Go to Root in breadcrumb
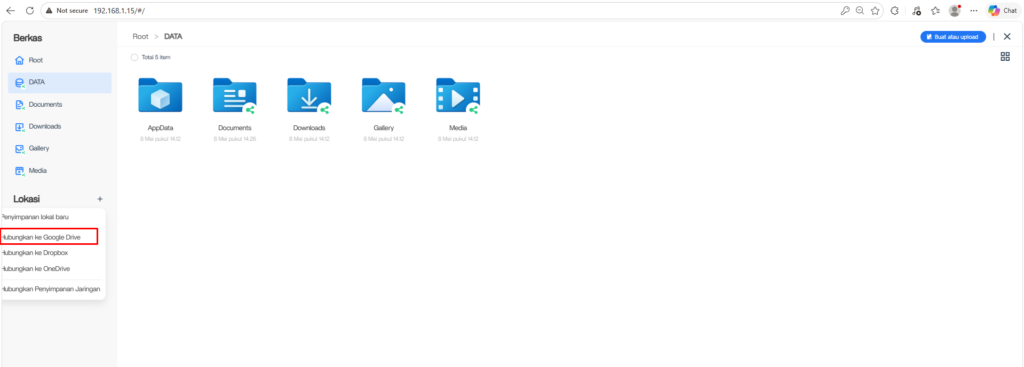 pyautogui.click(x=140, y=37)
